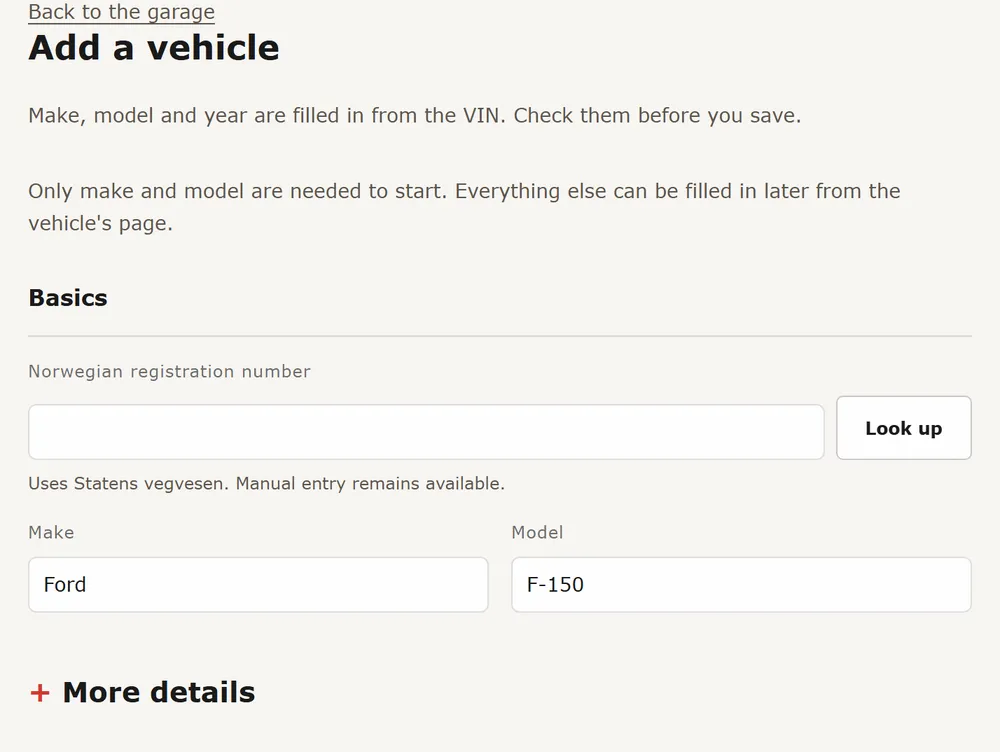Click the Look up button

[904, 428]
